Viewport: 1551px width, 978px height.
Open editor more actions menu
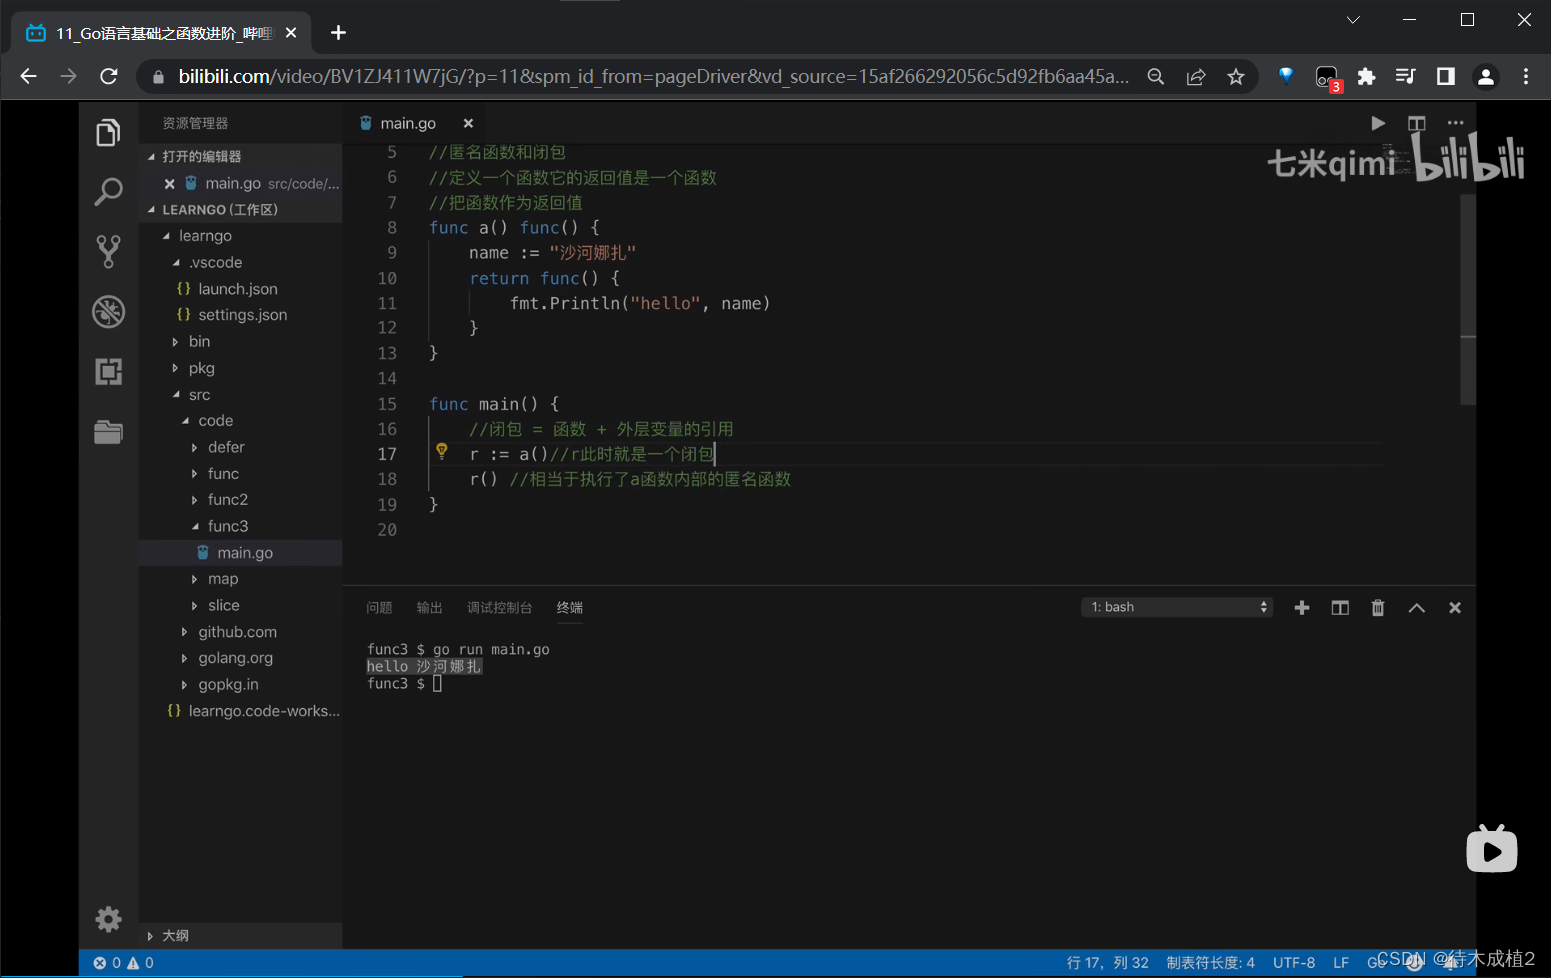pyautogui.click(x=1455, y=123)
